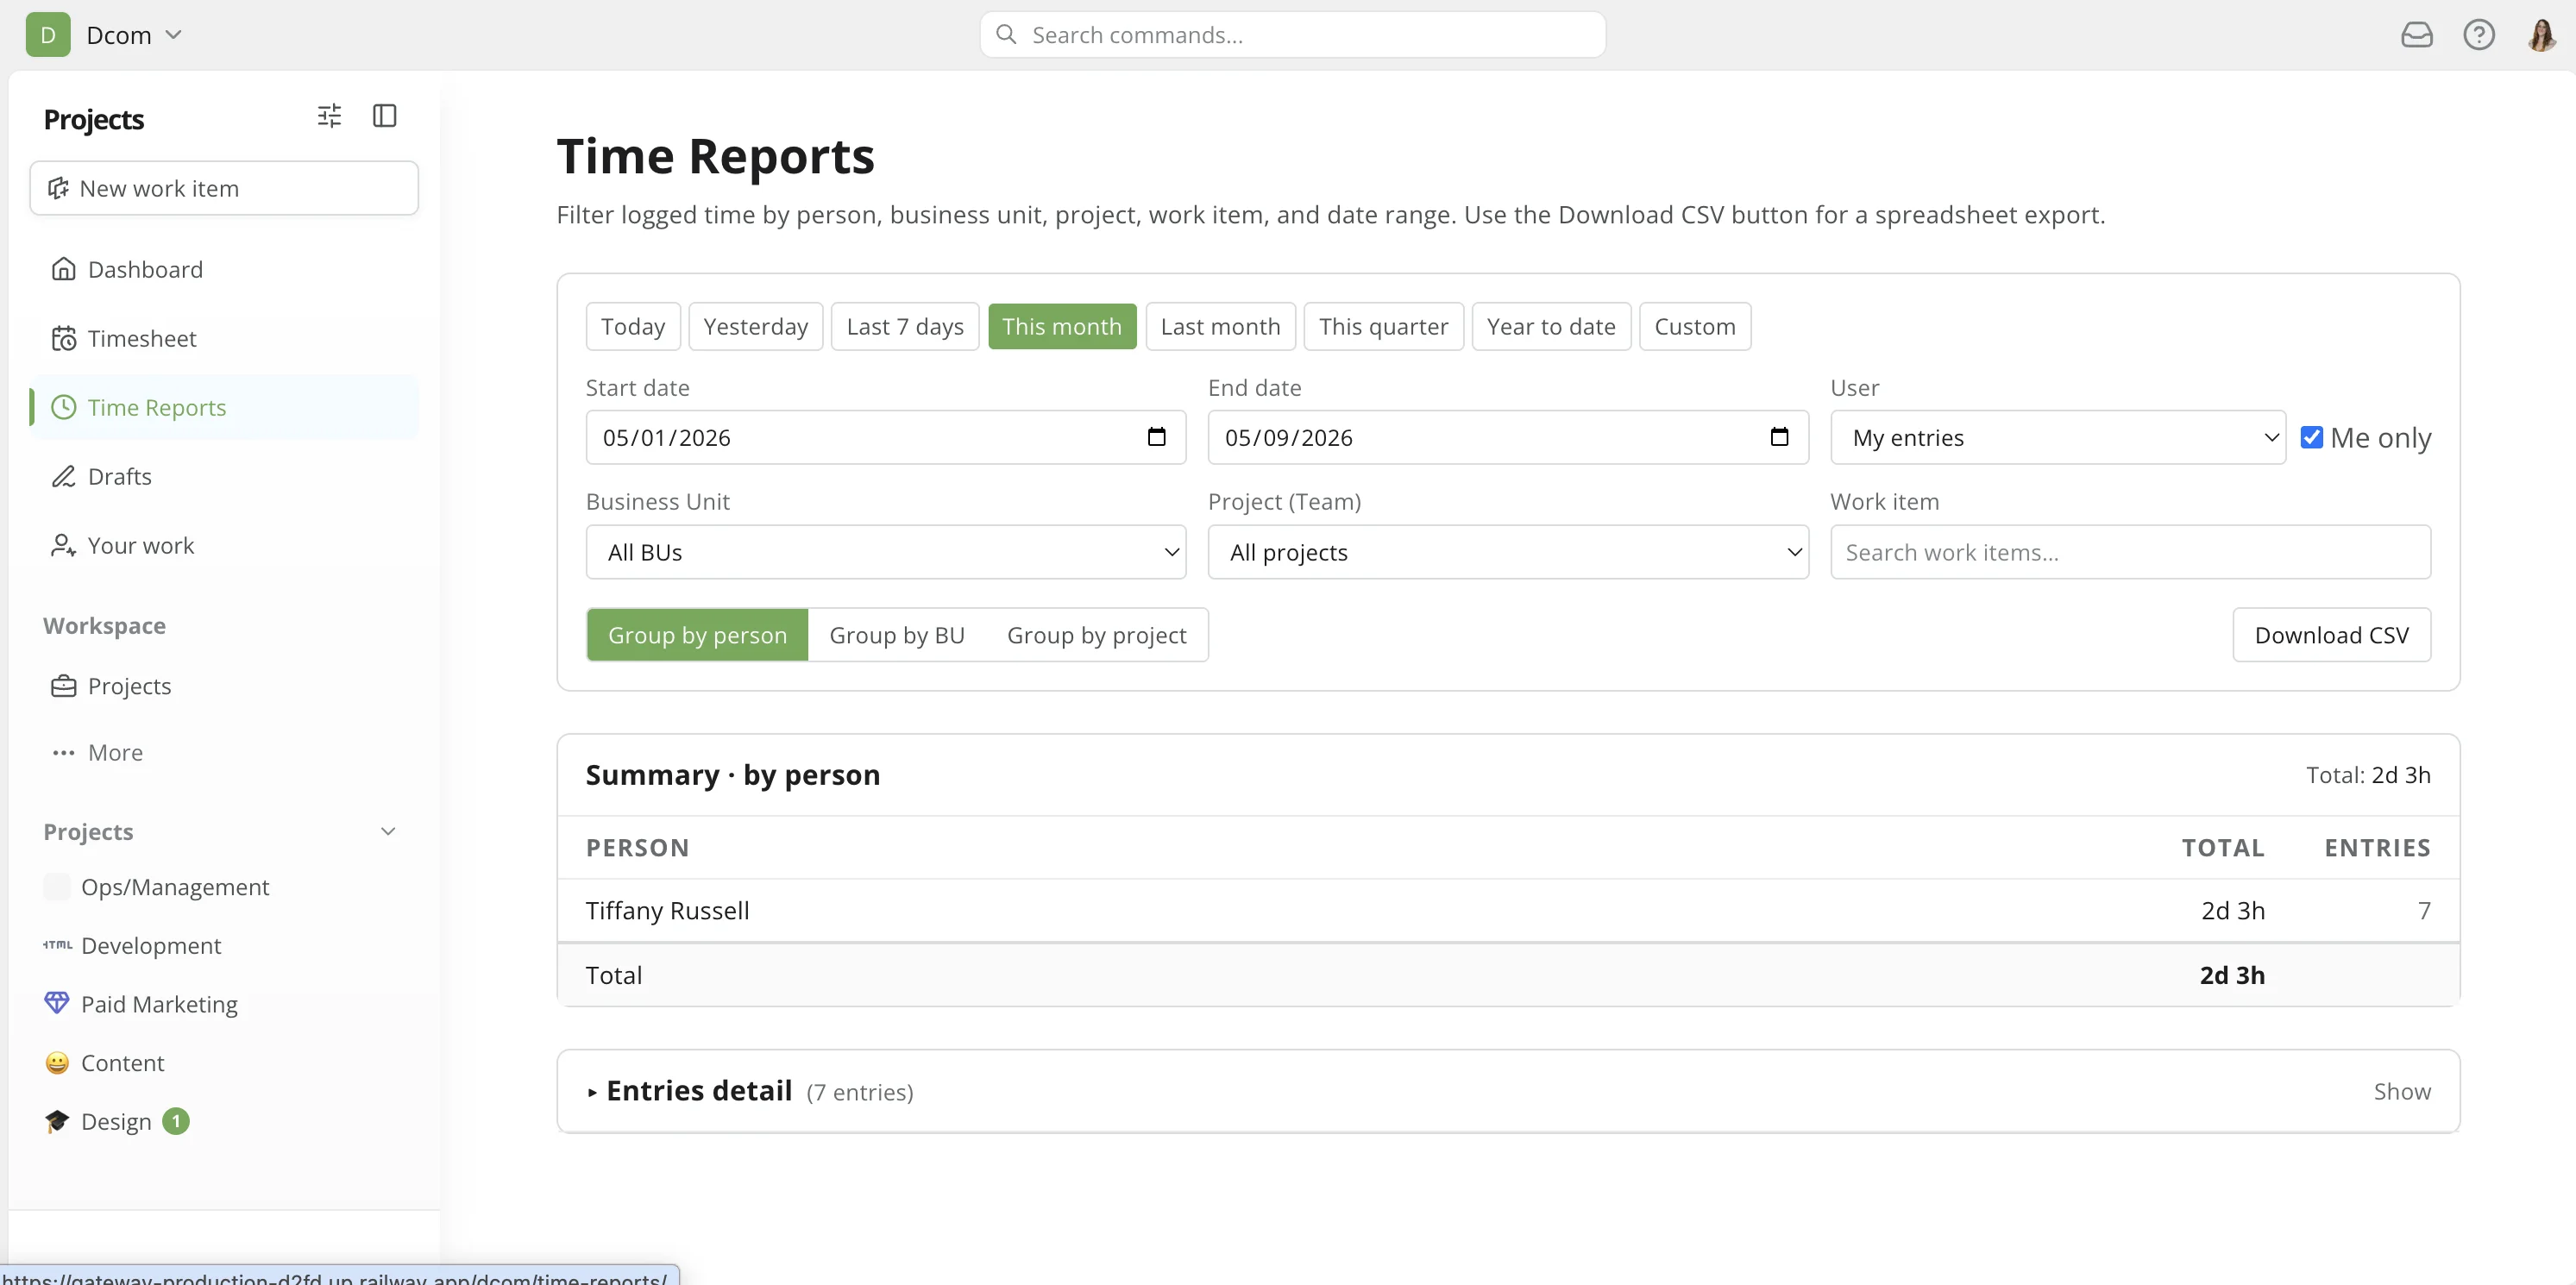Select Time Reports in sidebar
The width and height of the screenshot is (2576, 1285).
[225, 407]
